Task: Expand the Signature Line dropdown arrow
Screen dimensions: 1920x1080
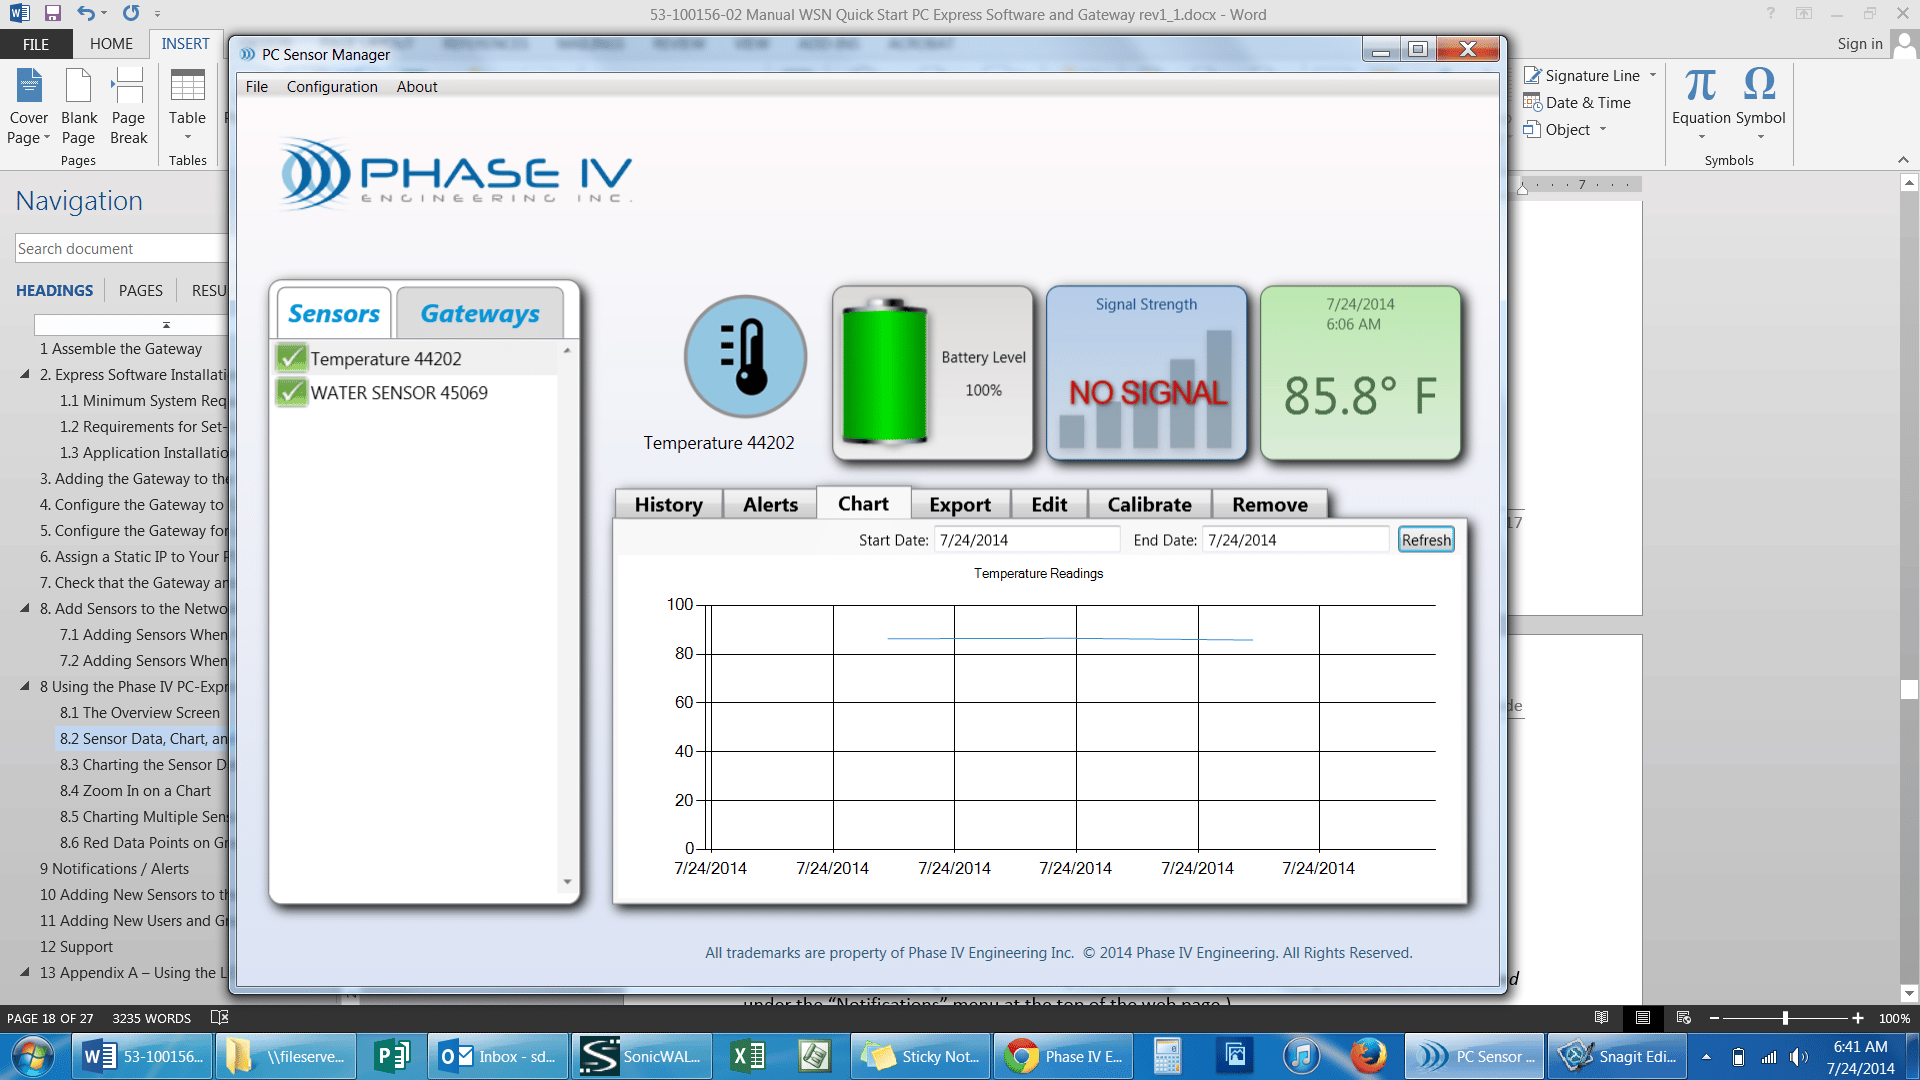Action: pyautogui.click(x=1654, y=75)
